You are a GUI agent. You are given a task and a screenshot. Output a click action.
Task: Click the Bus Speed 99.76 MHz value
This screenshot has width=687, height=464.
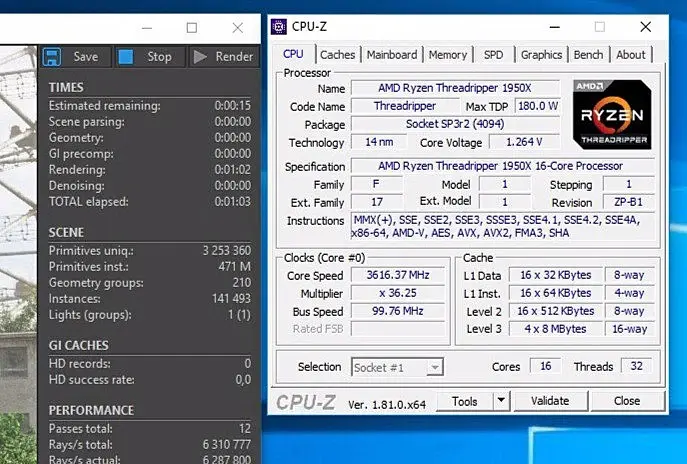point(398,311)
